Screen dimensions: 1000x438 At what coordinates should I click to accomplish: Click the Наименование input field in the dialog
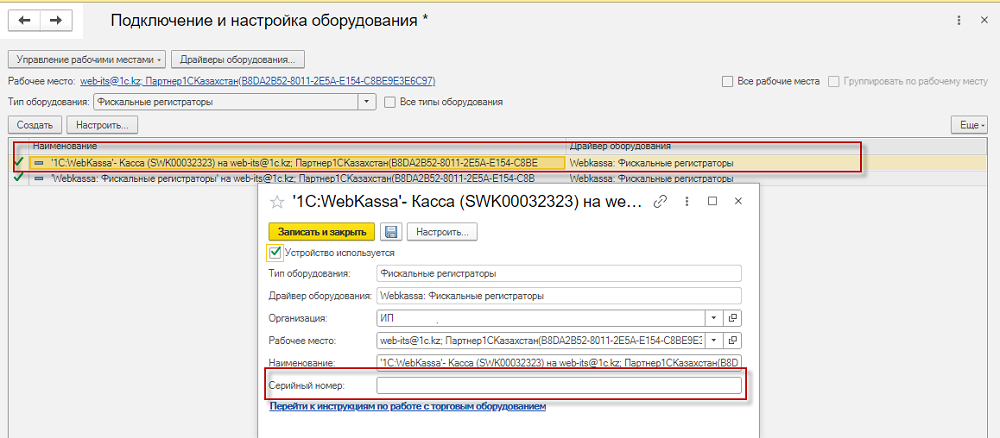click(559, 363)
